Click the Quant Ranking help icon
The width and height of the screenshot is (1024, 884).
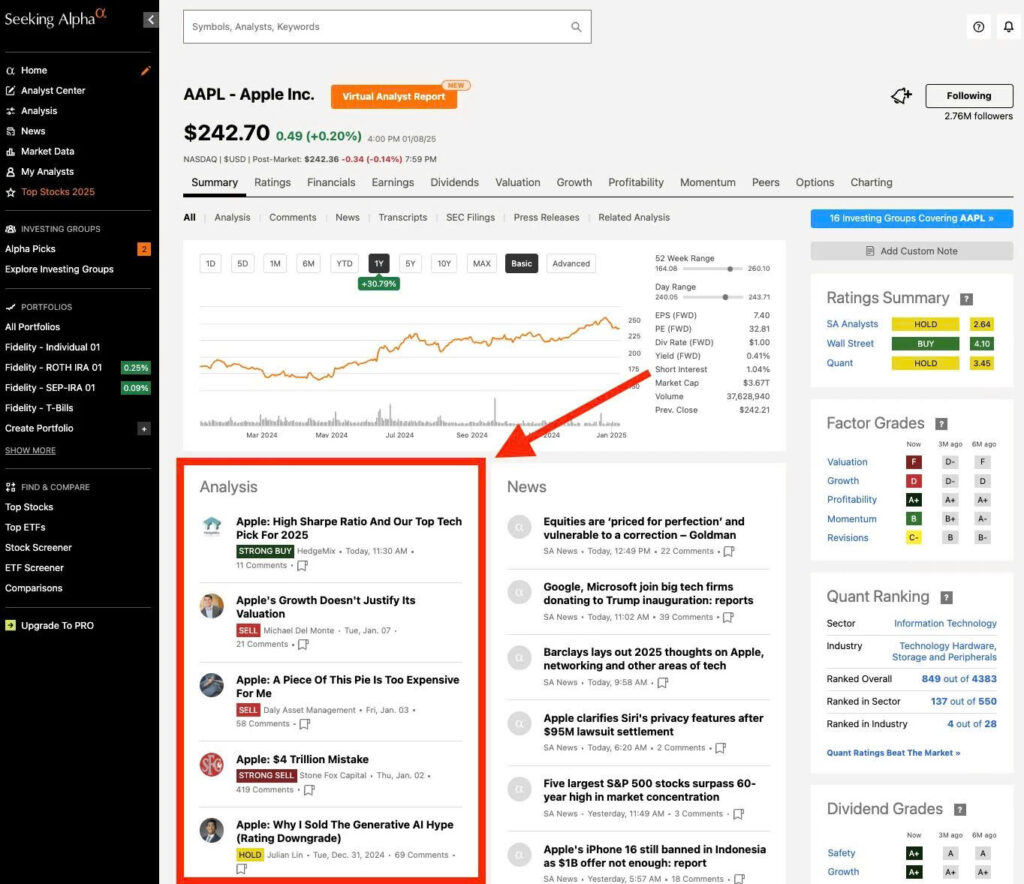(x=946, y=597)
